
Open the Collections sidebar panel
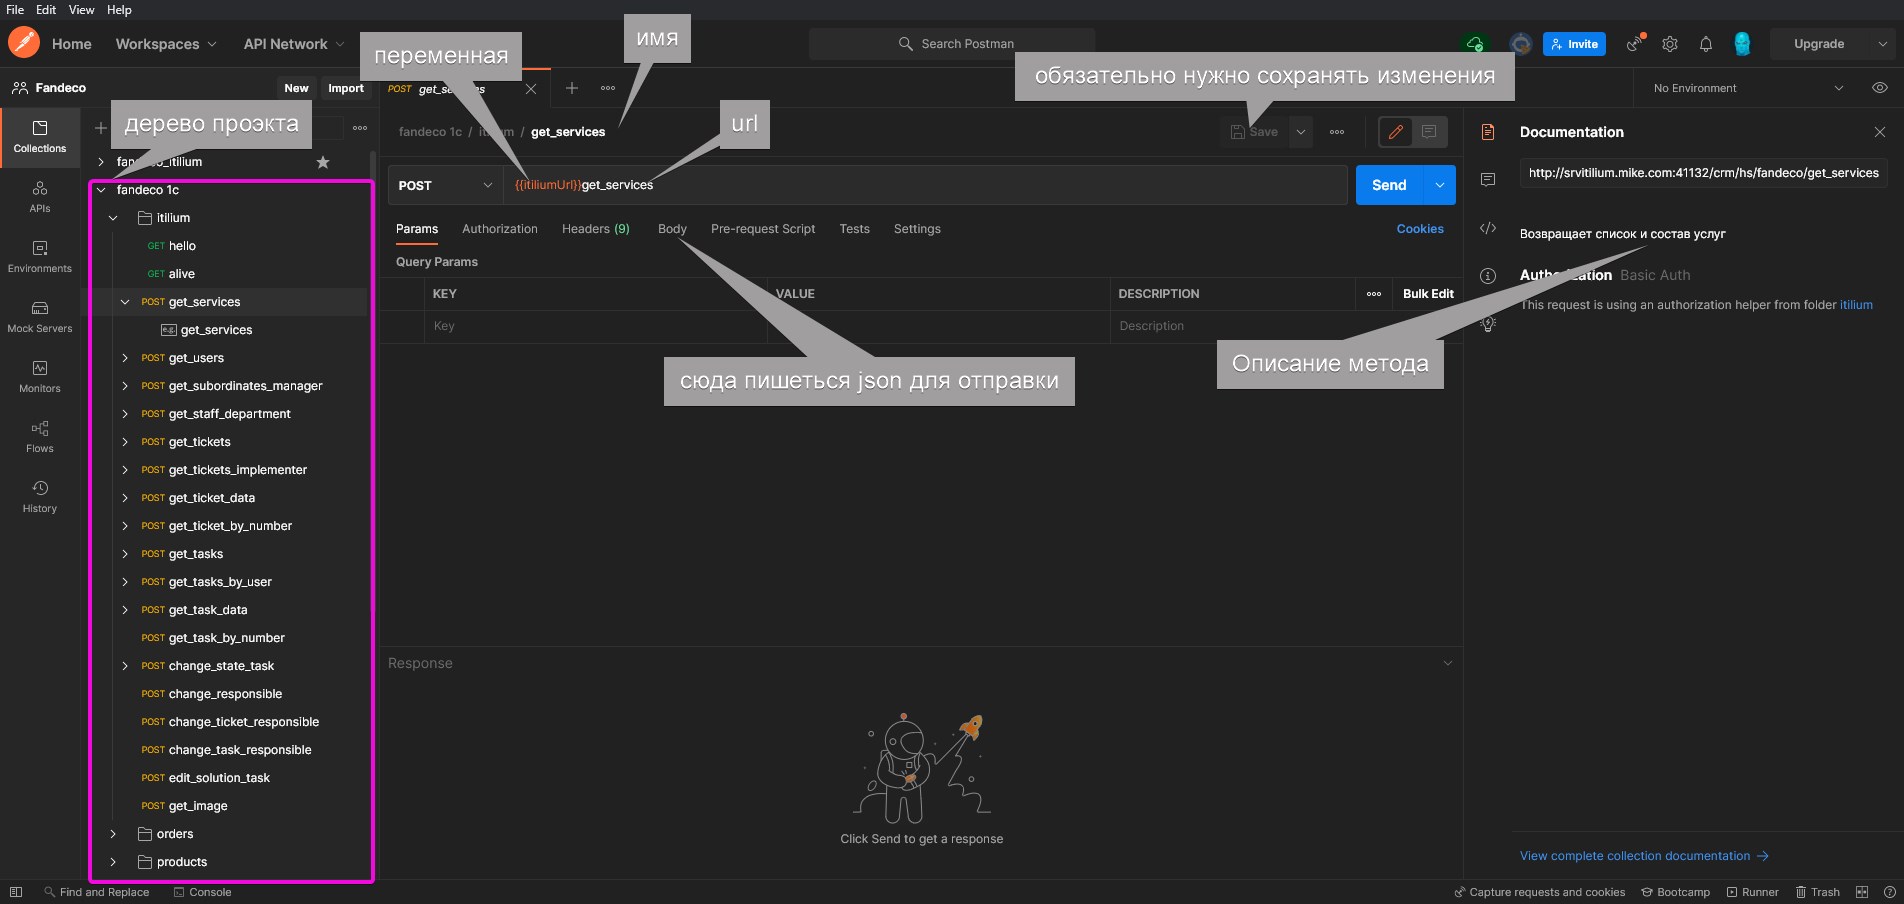[x=40, y=136]
